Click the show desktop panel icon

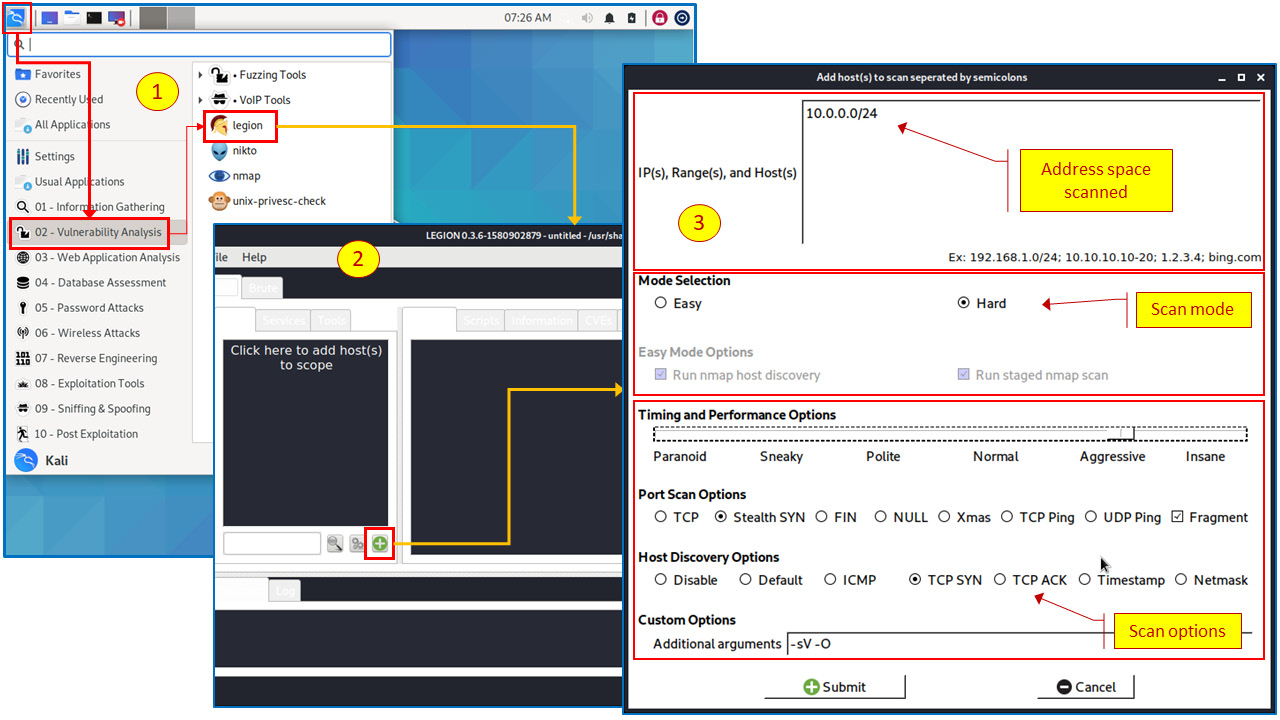(49, 17)
